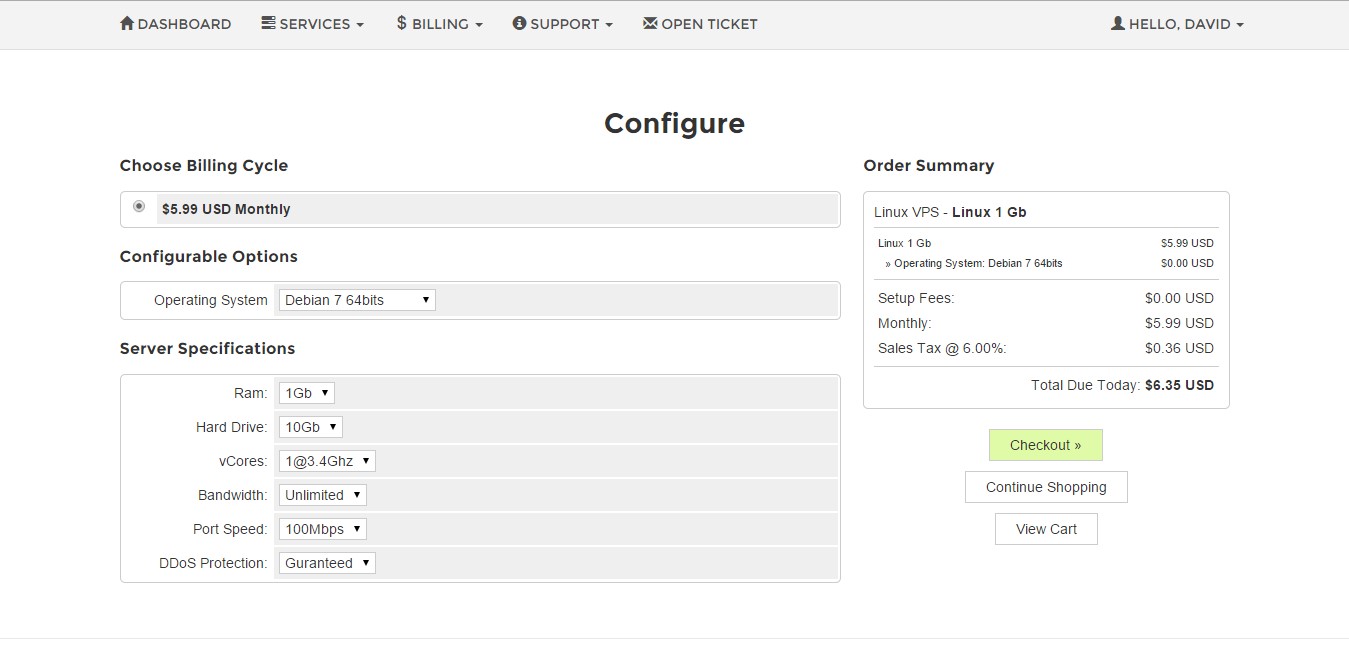Click the Total Due Today $6.35 USD amount
Screen dimensions: 1349x668
point(1179,385)
